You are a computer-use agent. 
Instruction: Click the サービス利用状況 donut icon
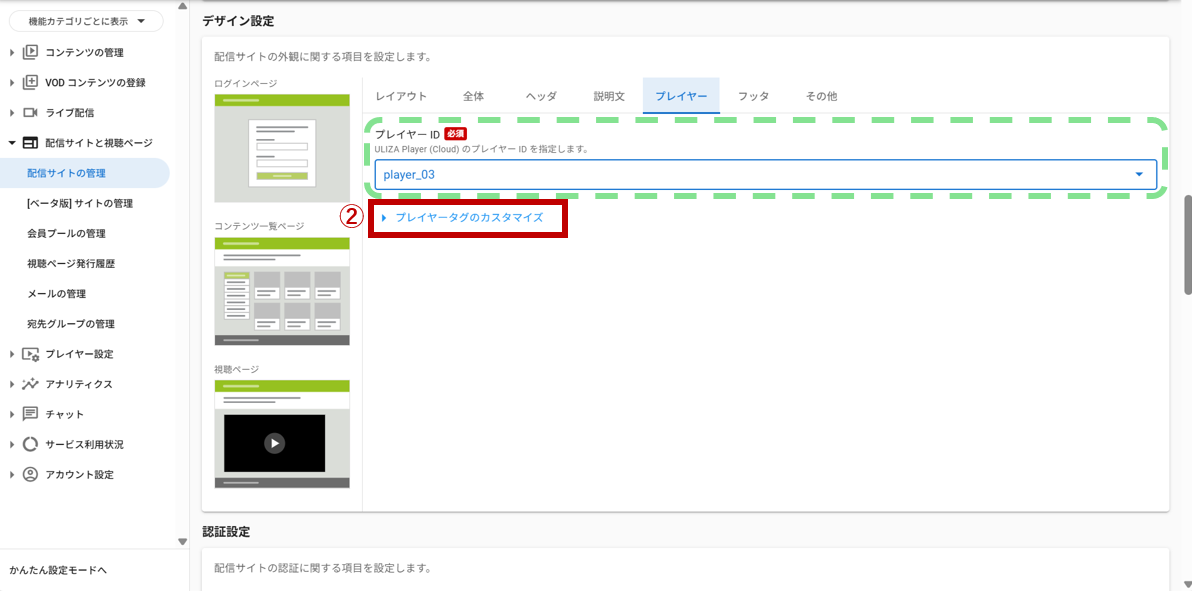pos(30,444)
